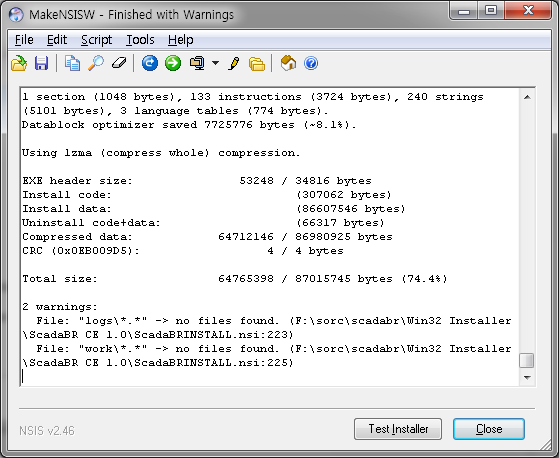Image resolution: width=559 pixels, height=458 pixels.
Task: Click the Test Installer button
Action: 398,429
